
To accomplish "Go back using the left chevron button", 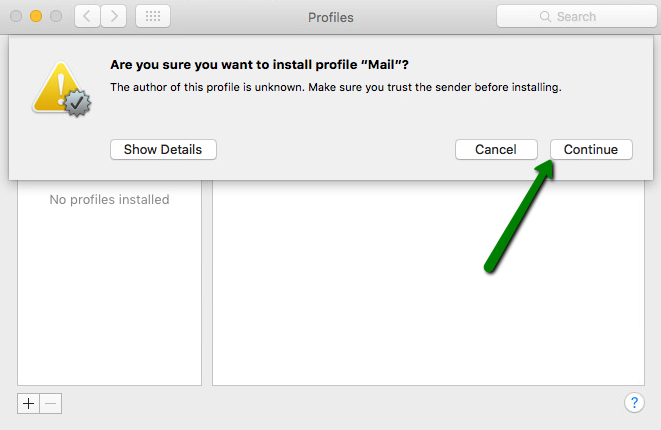I will 87,16.
